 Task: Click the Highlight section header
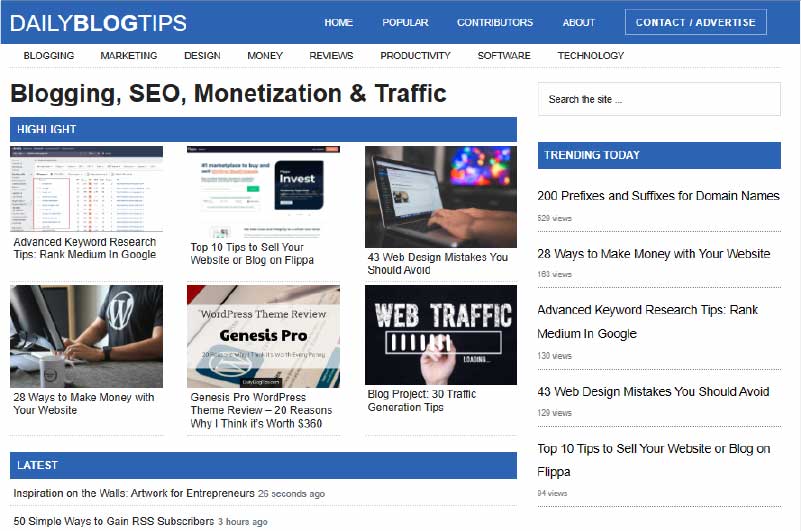263,129
